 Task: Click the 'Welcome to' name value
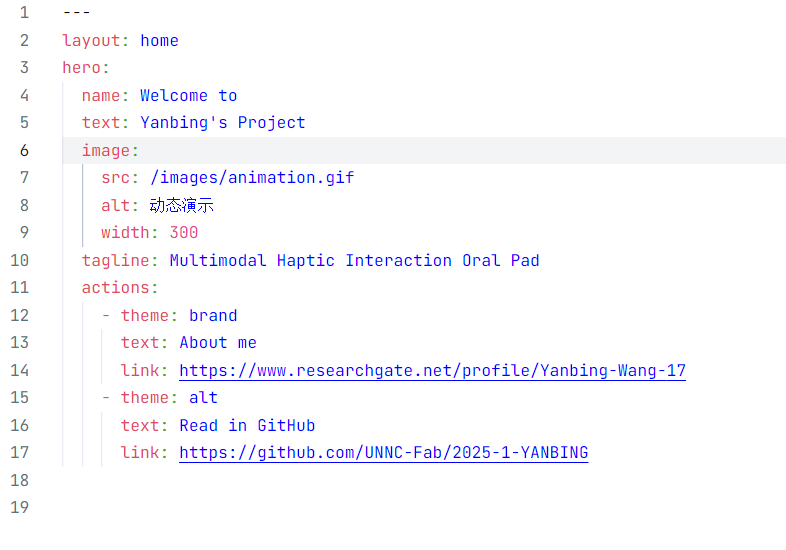tap(188, 95)
